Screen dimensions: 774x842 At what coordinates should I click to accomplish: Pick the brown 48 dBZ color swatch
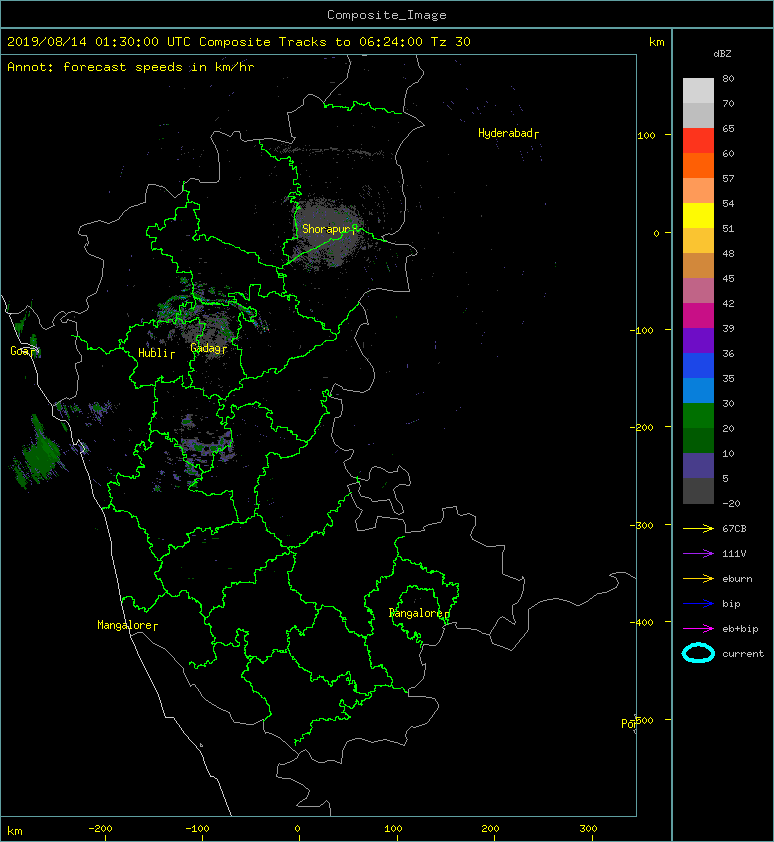(698, 265)
